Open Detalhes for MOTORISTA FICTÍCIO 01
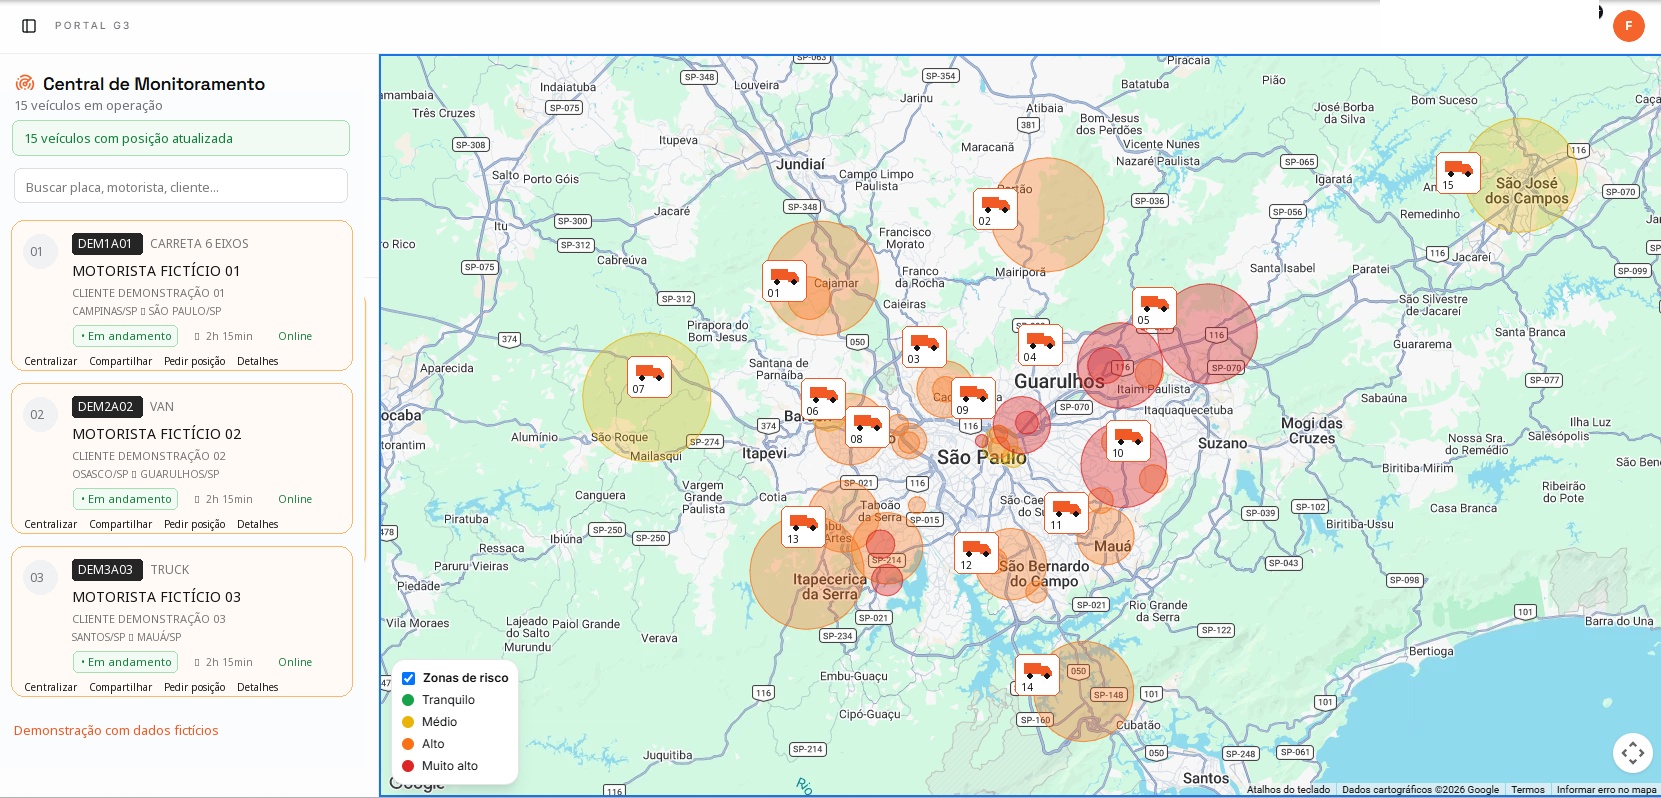The height and width of the screenshot is (798, 1661). (257, 362)
